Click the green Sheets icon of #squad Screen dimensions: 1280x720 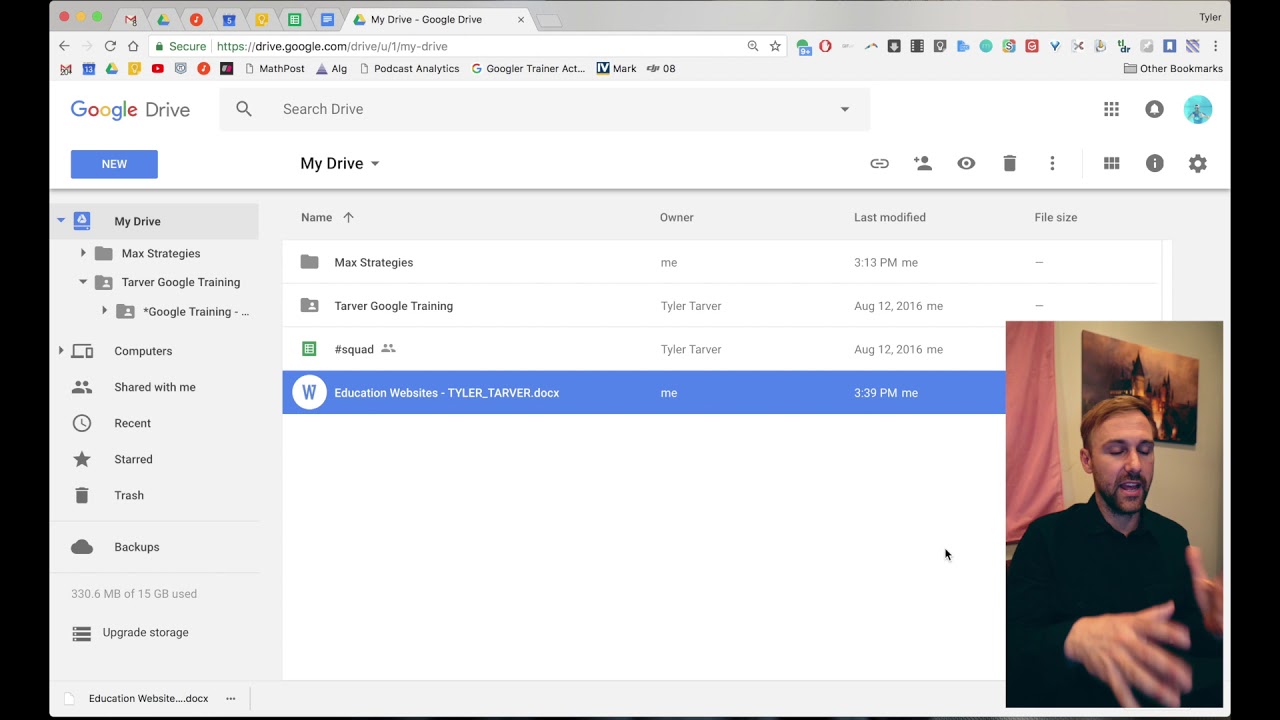(309, 349)
